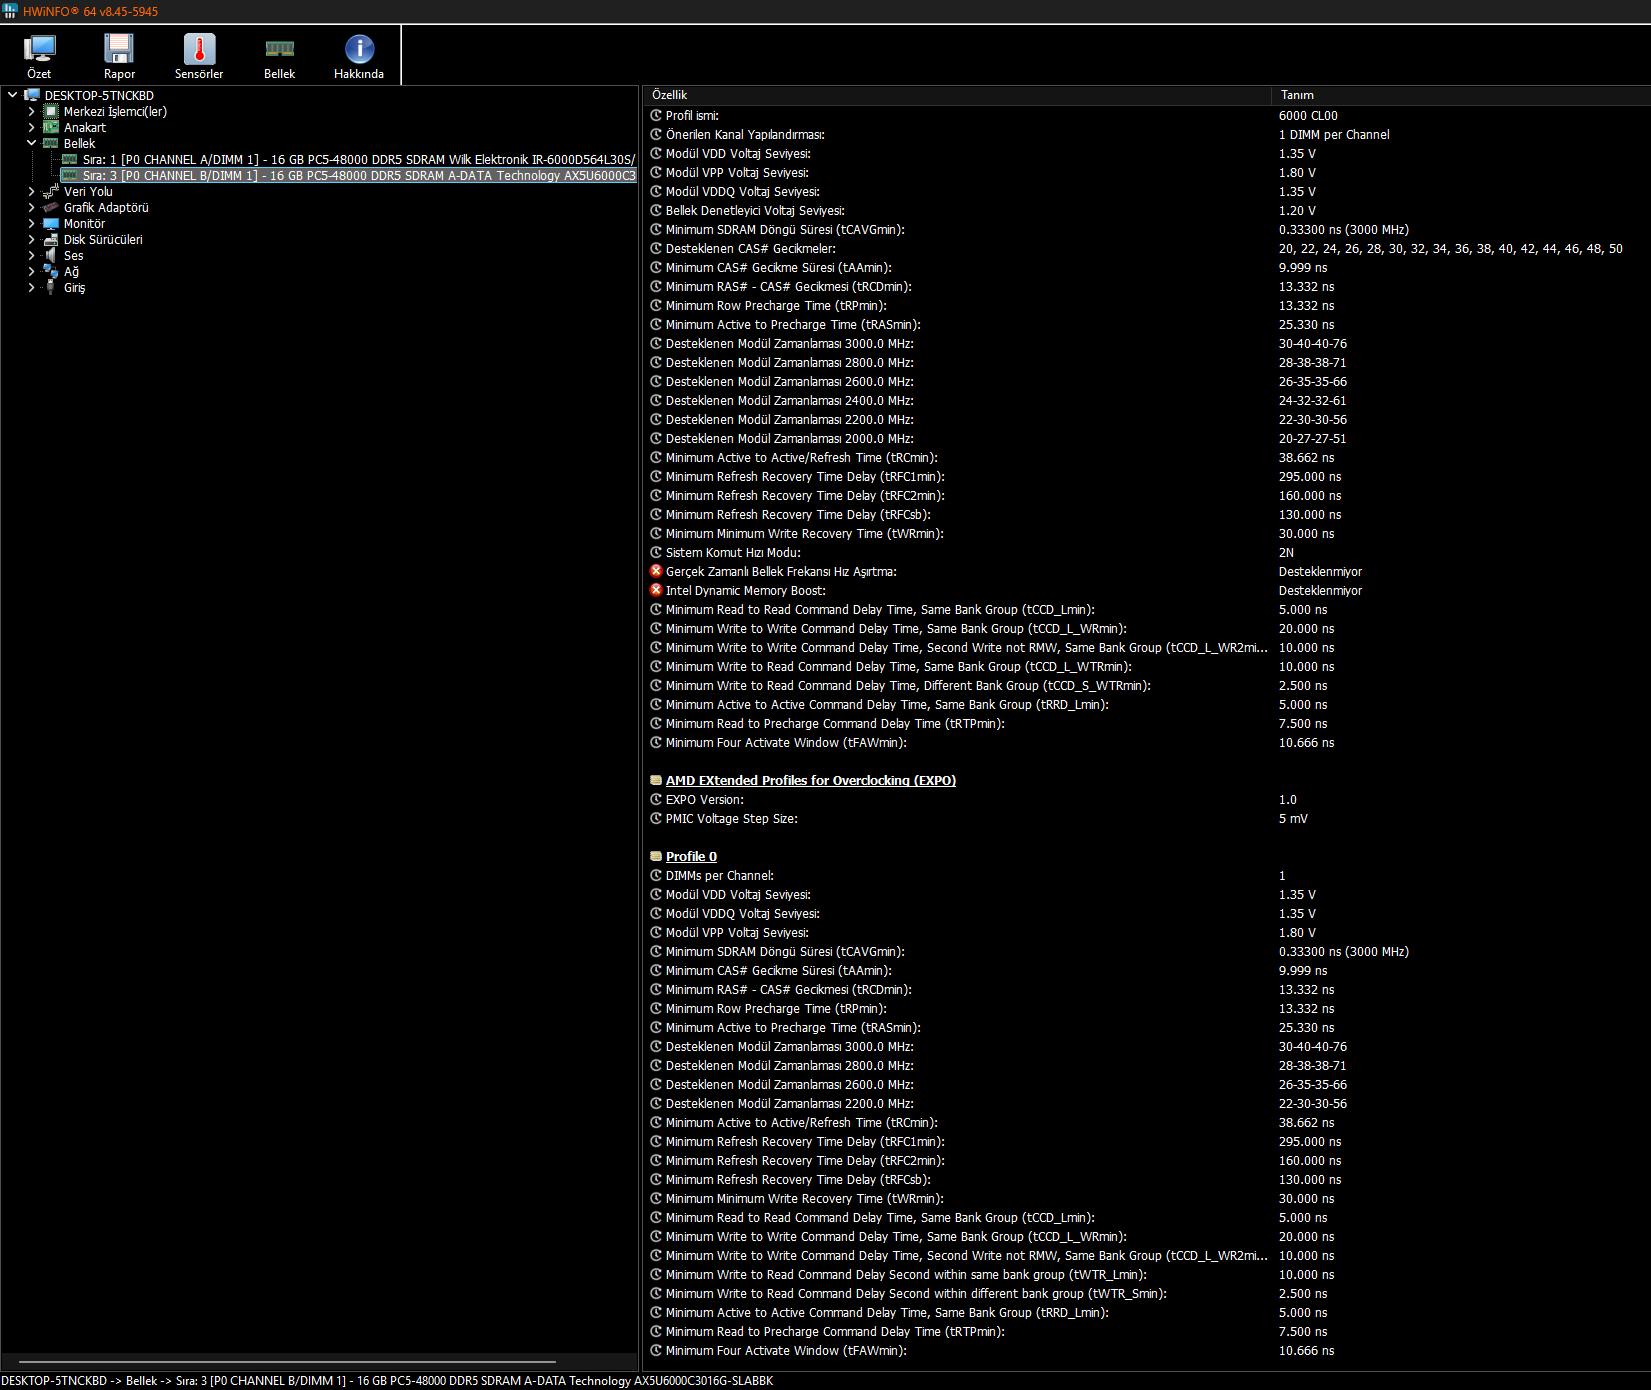Viewport: 1651px width, 1390px height.
Task: Expand the Merkezi İşlemci(ler) node
Action: pyautogui.click(x=31, y=111)
